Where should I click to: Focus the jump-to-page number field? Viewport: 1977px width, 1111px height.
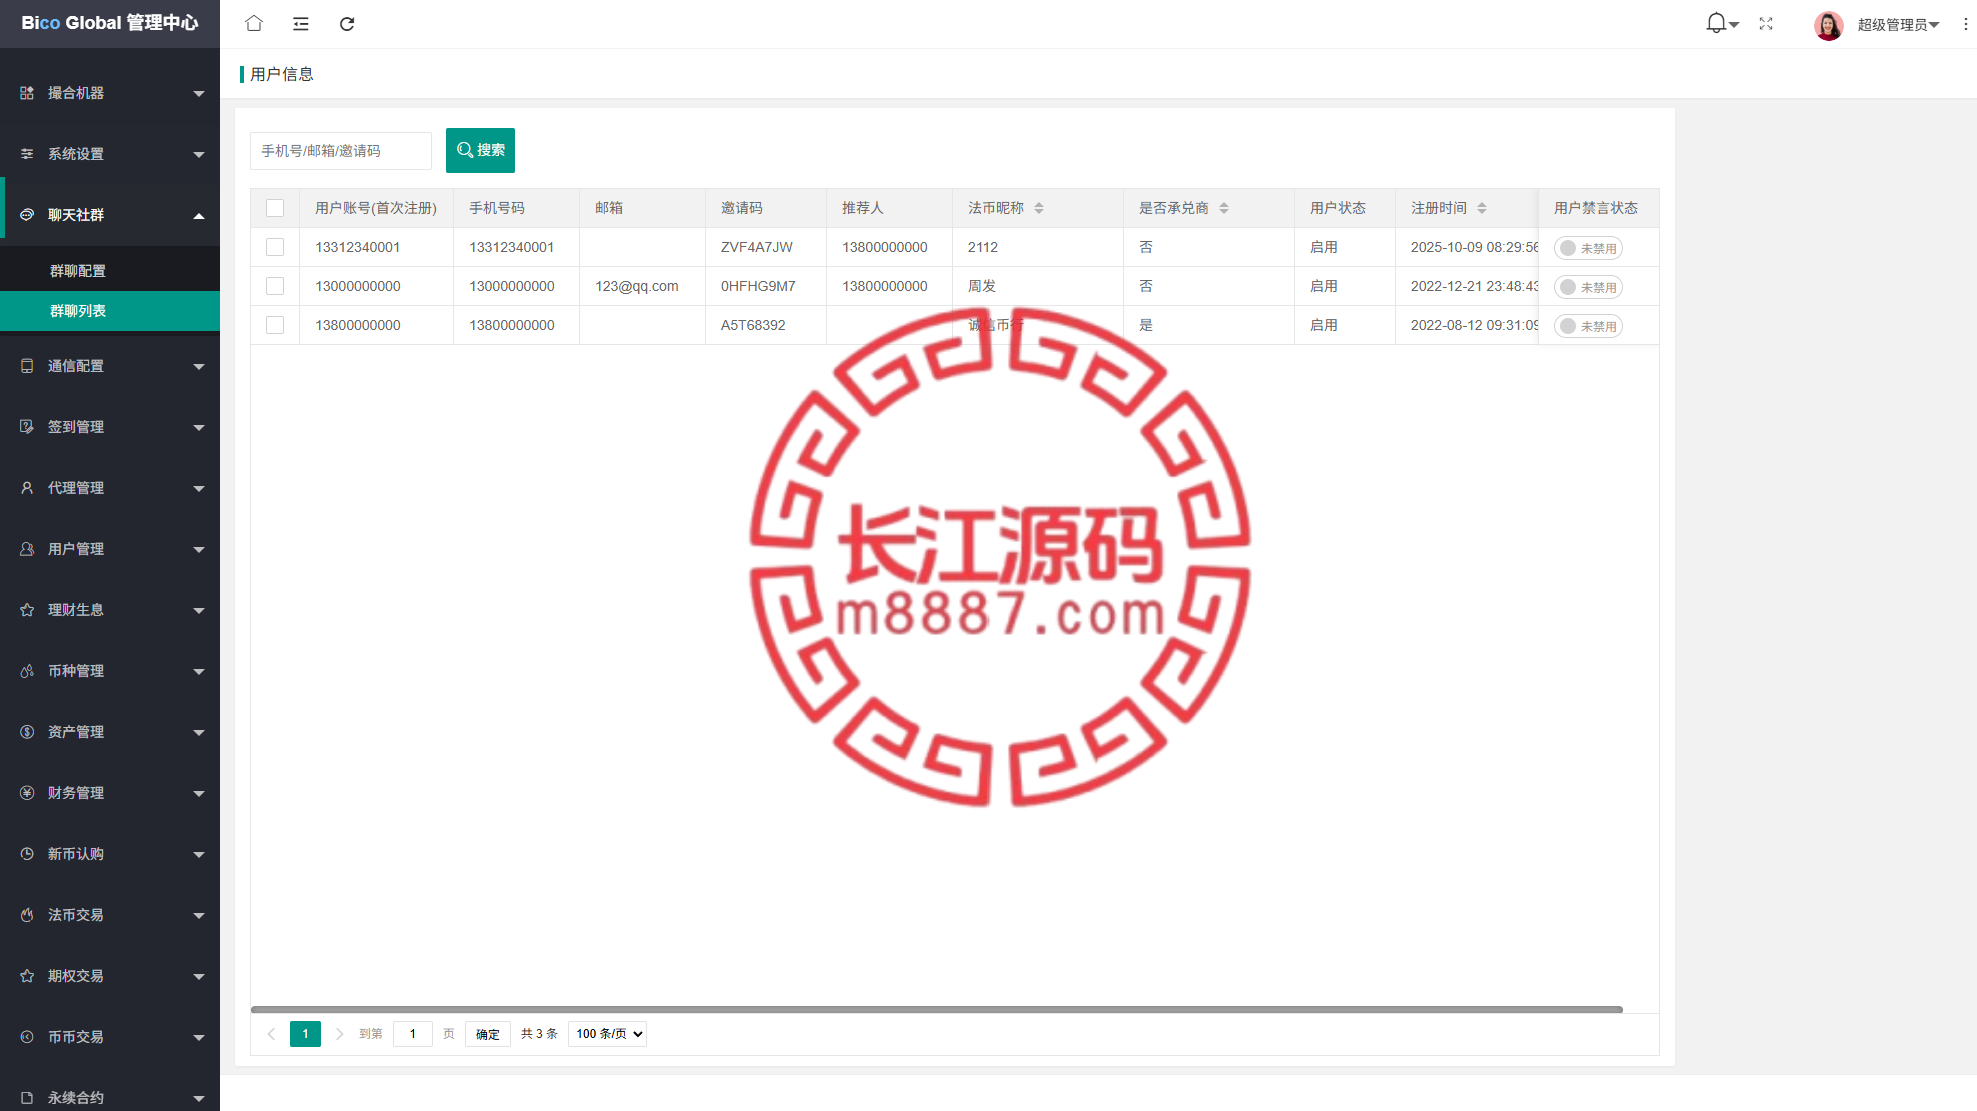click(x=412, y=1034)
